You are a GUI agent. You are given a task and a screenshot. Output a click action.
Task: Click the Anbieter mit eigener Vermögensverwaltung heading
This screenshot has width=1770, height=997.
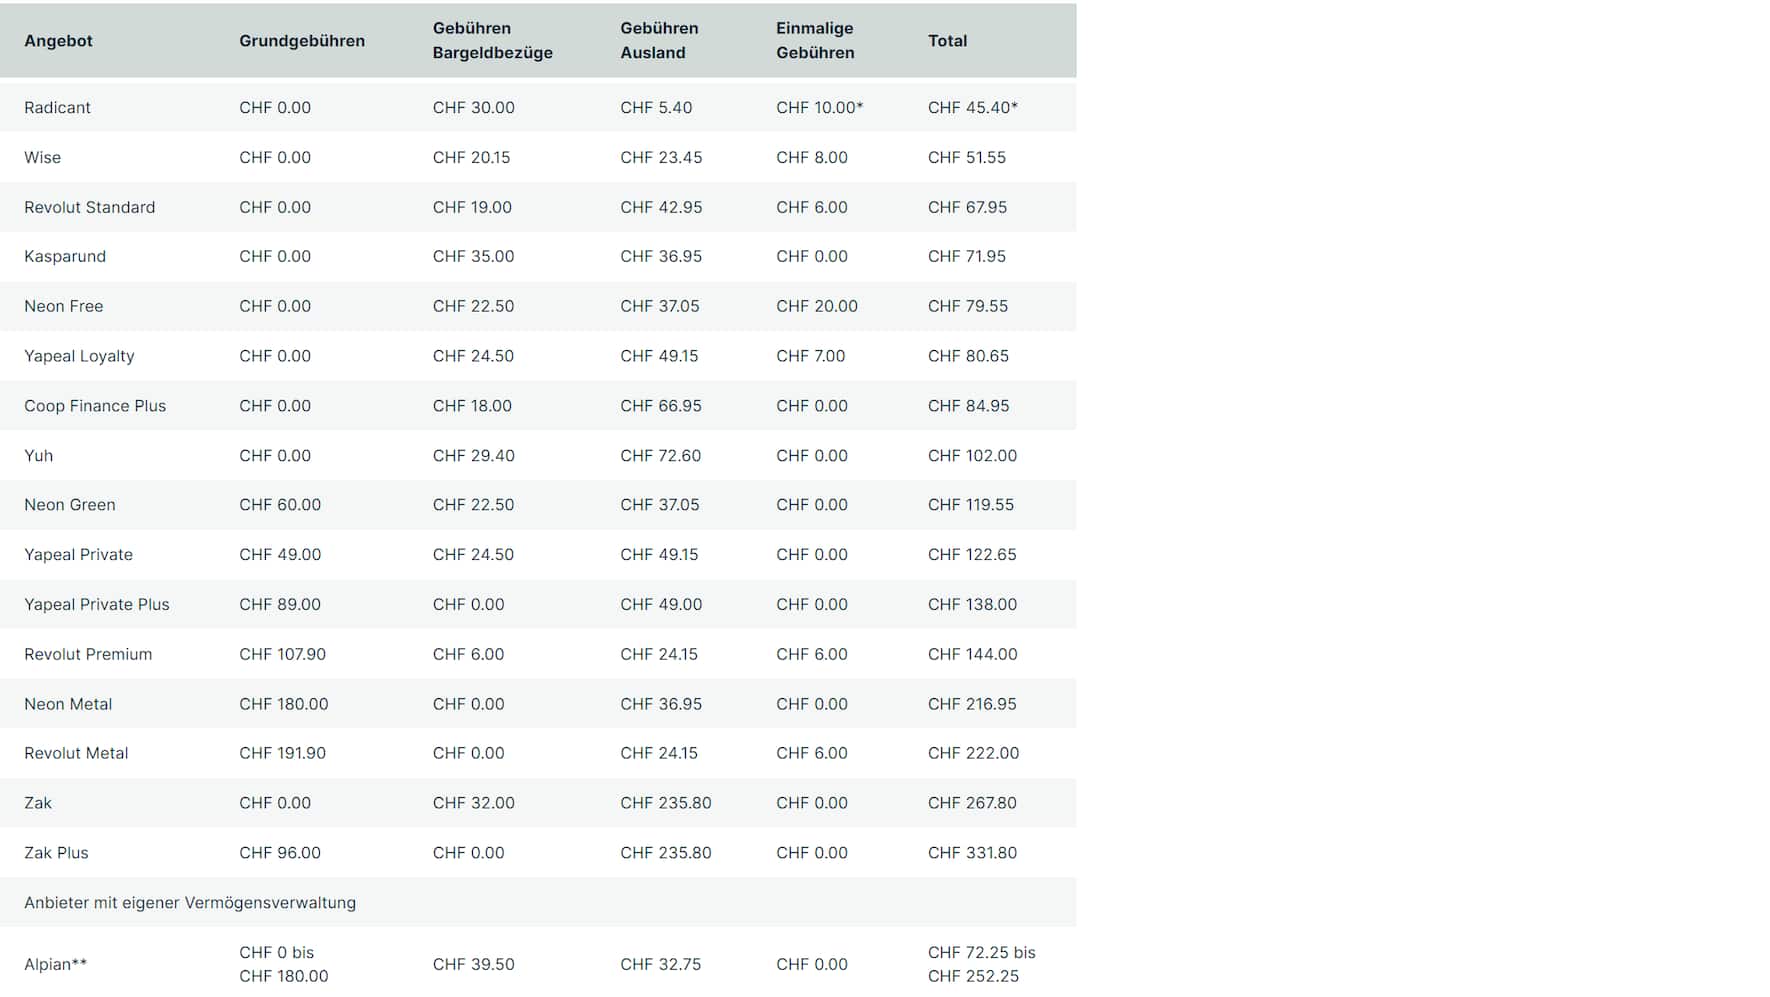(190, 903)
